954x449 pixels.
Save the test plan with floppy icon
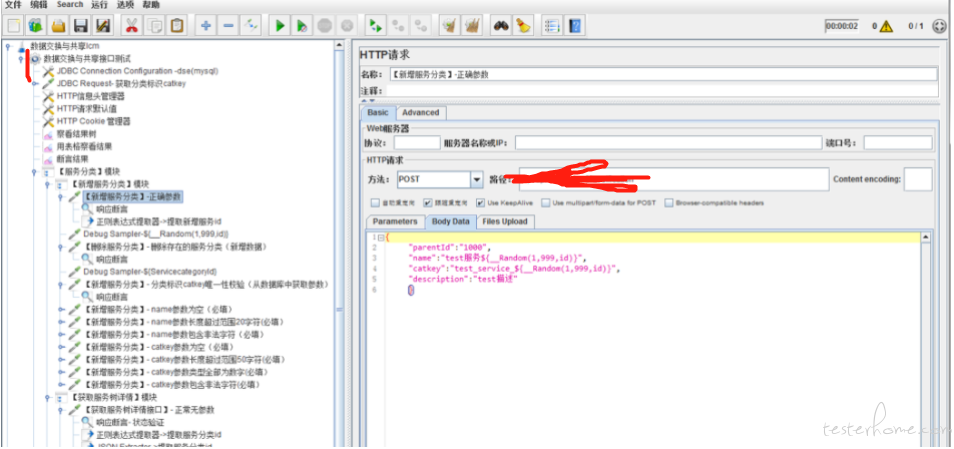point(80,26)
